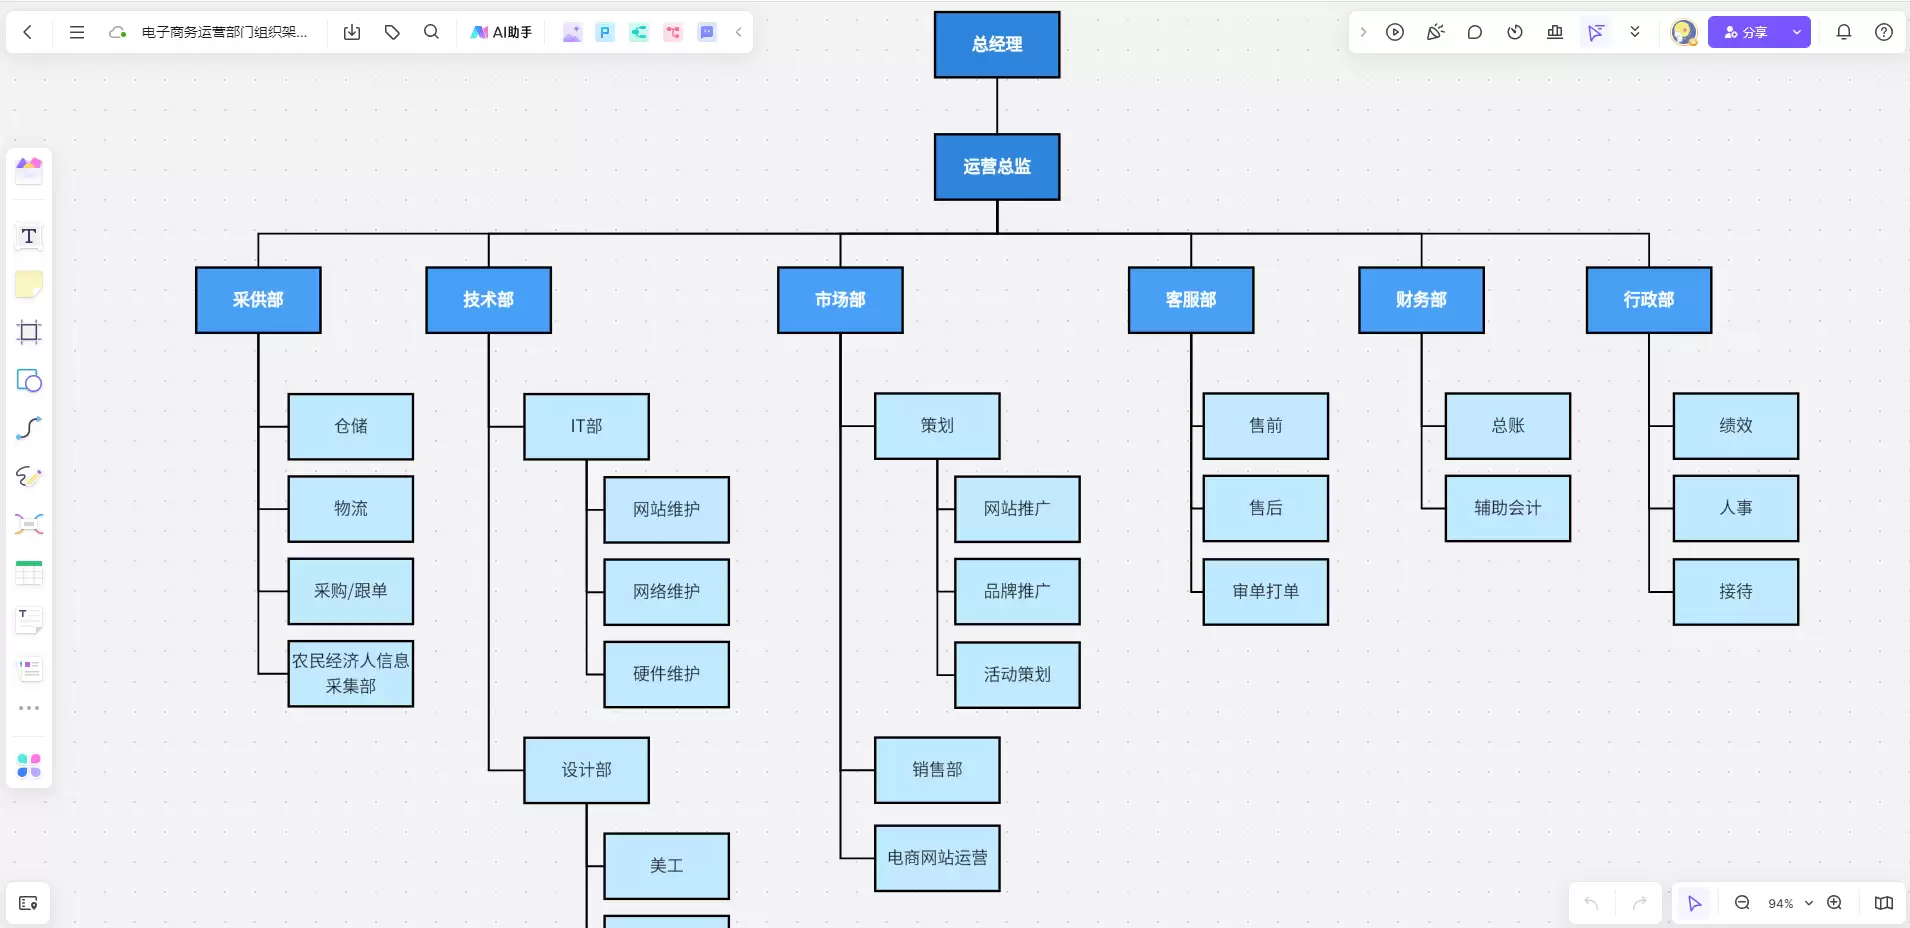Image resolution: width=1910 pixels, height=928 pixels.
Task: Toggle the cursor pointer mode button
Action: click(1694, 903)
